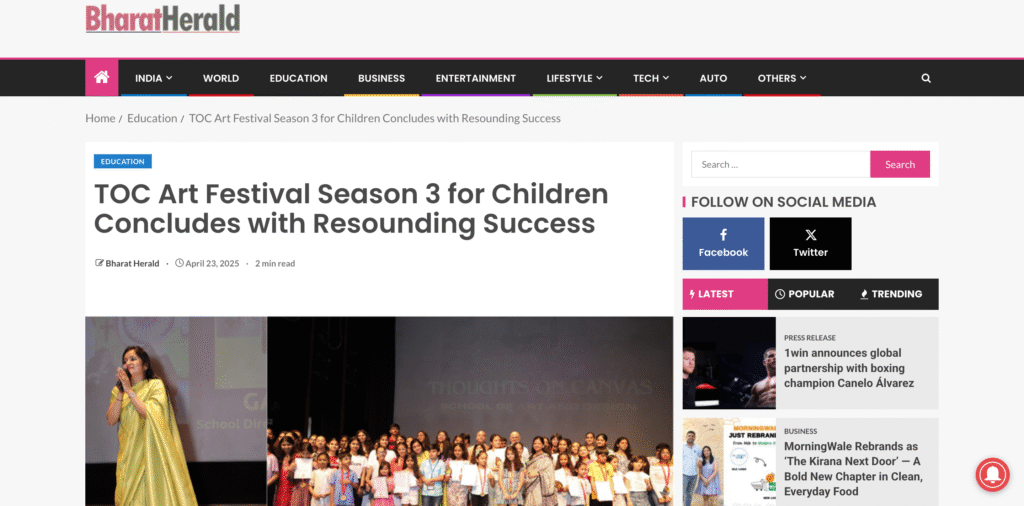Click the home icon in navigation bar
The width and height of the screenshot is (1024, 506).
pos(101,78)
